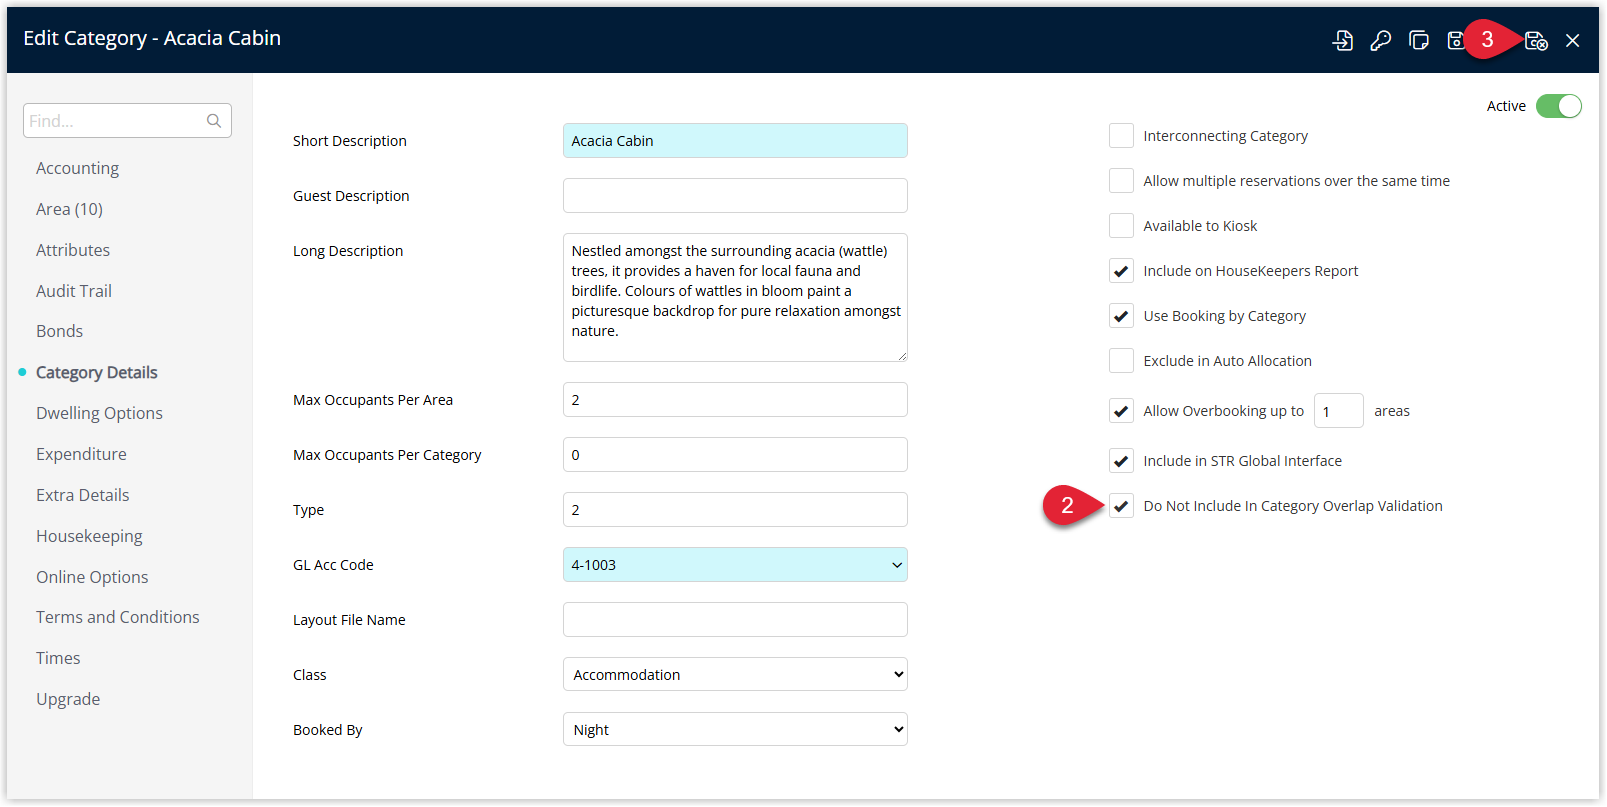Click the Save and Exit icon
1607x807 pixels.
click(x=1536, y=40)
